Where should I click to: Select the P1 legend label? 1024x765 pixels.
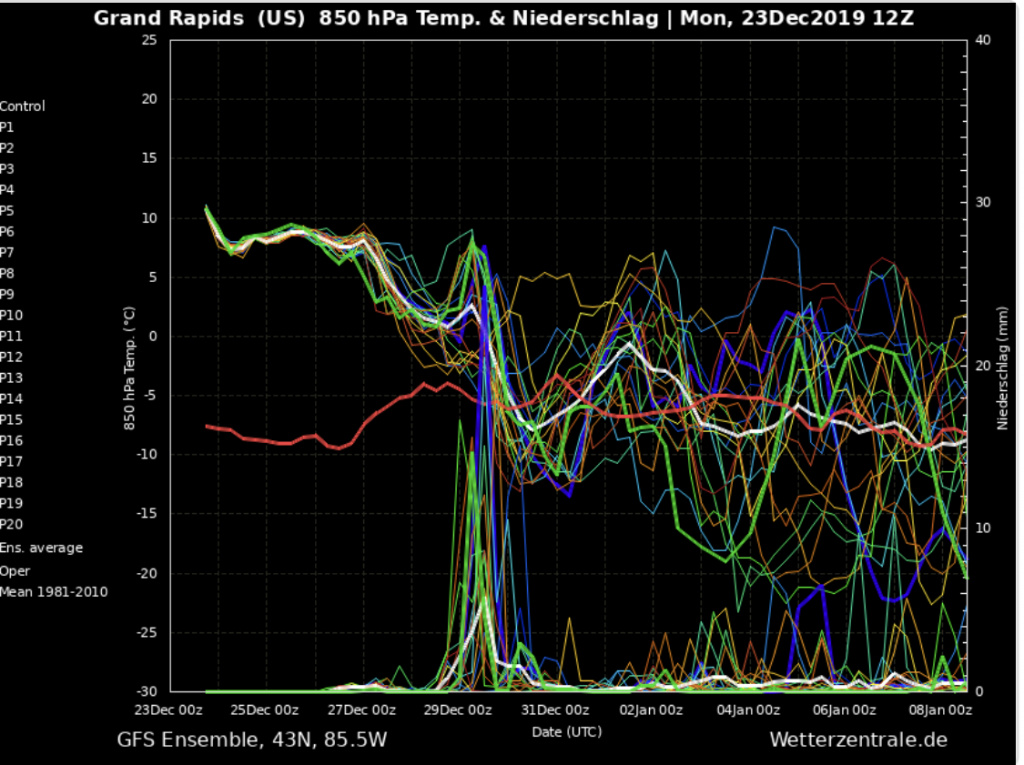pyautogui.click(x=7, y=127)
